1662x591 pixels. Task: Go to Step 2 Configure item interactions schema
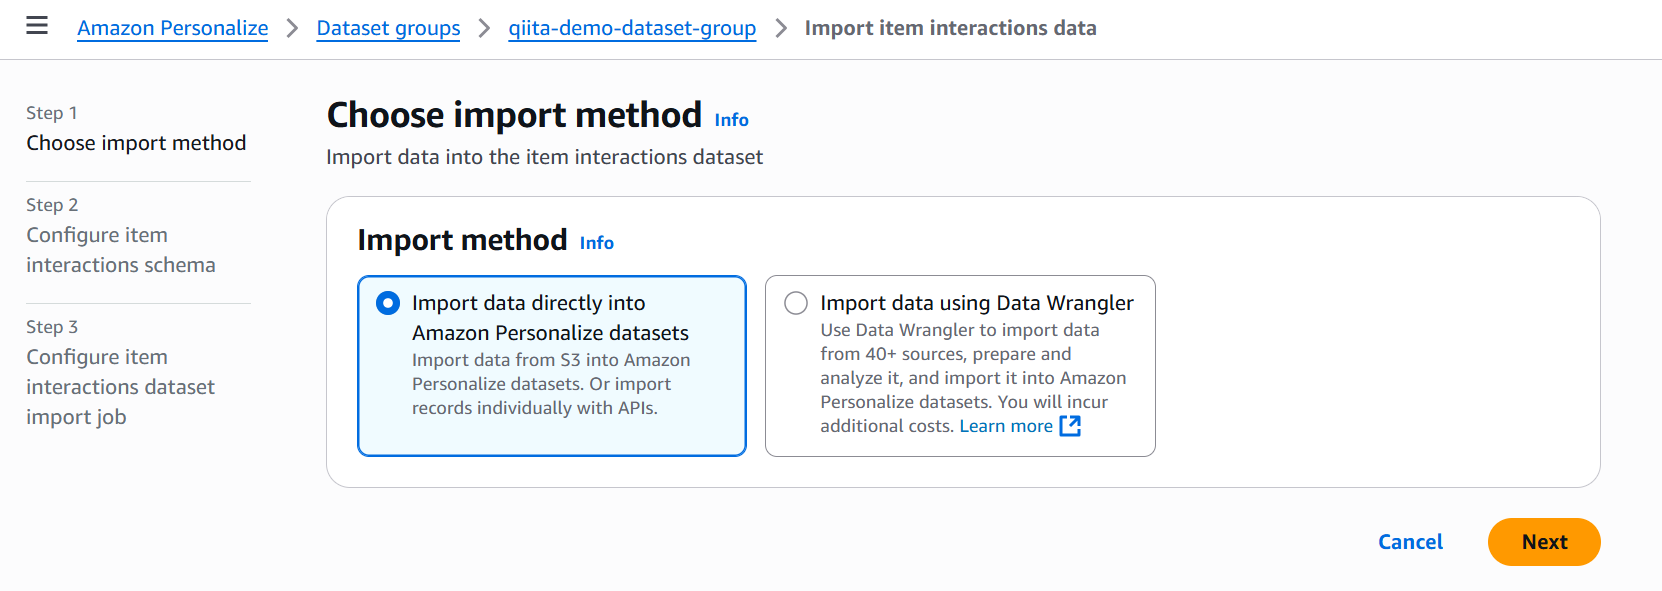tap(120, 250)
